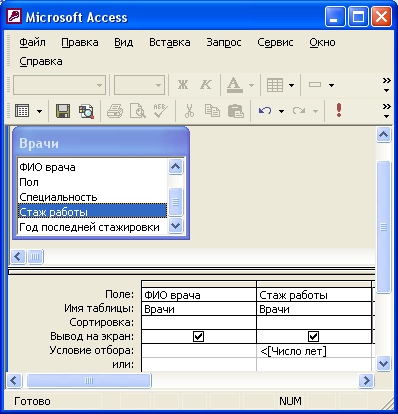Screen dimensions: 398x414
Task: Open the Redo history dropdown arrow
Action: pos(315,111)
